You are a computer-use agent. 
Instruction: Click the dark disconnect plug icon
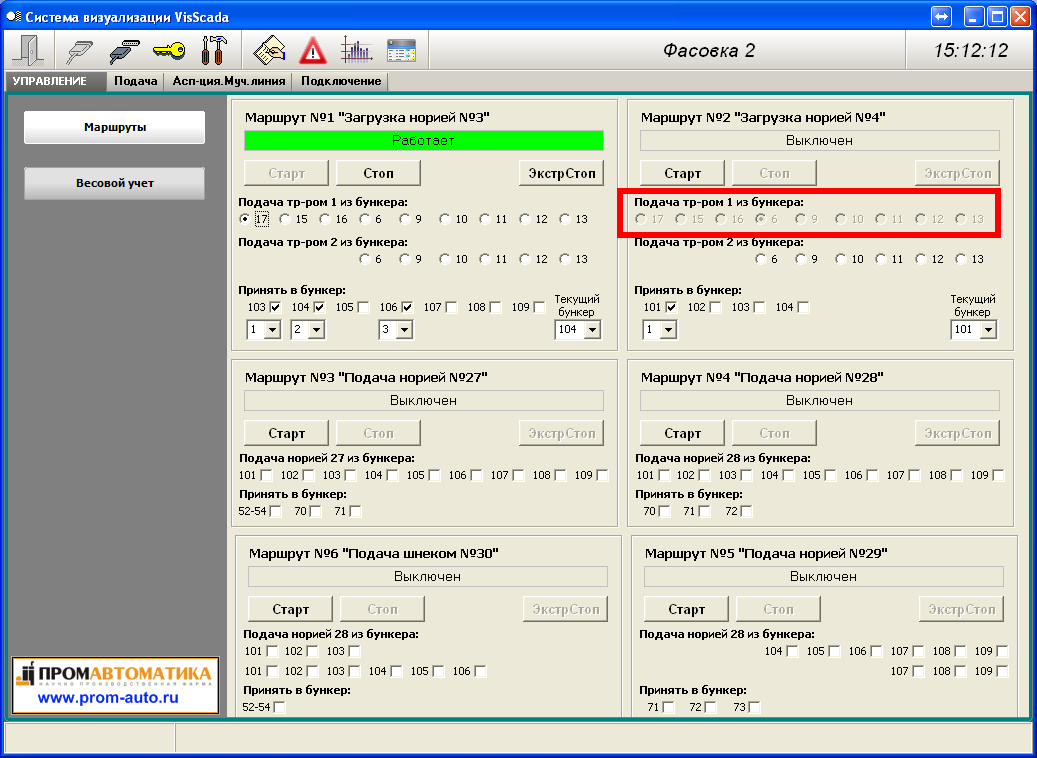point(123,50)
